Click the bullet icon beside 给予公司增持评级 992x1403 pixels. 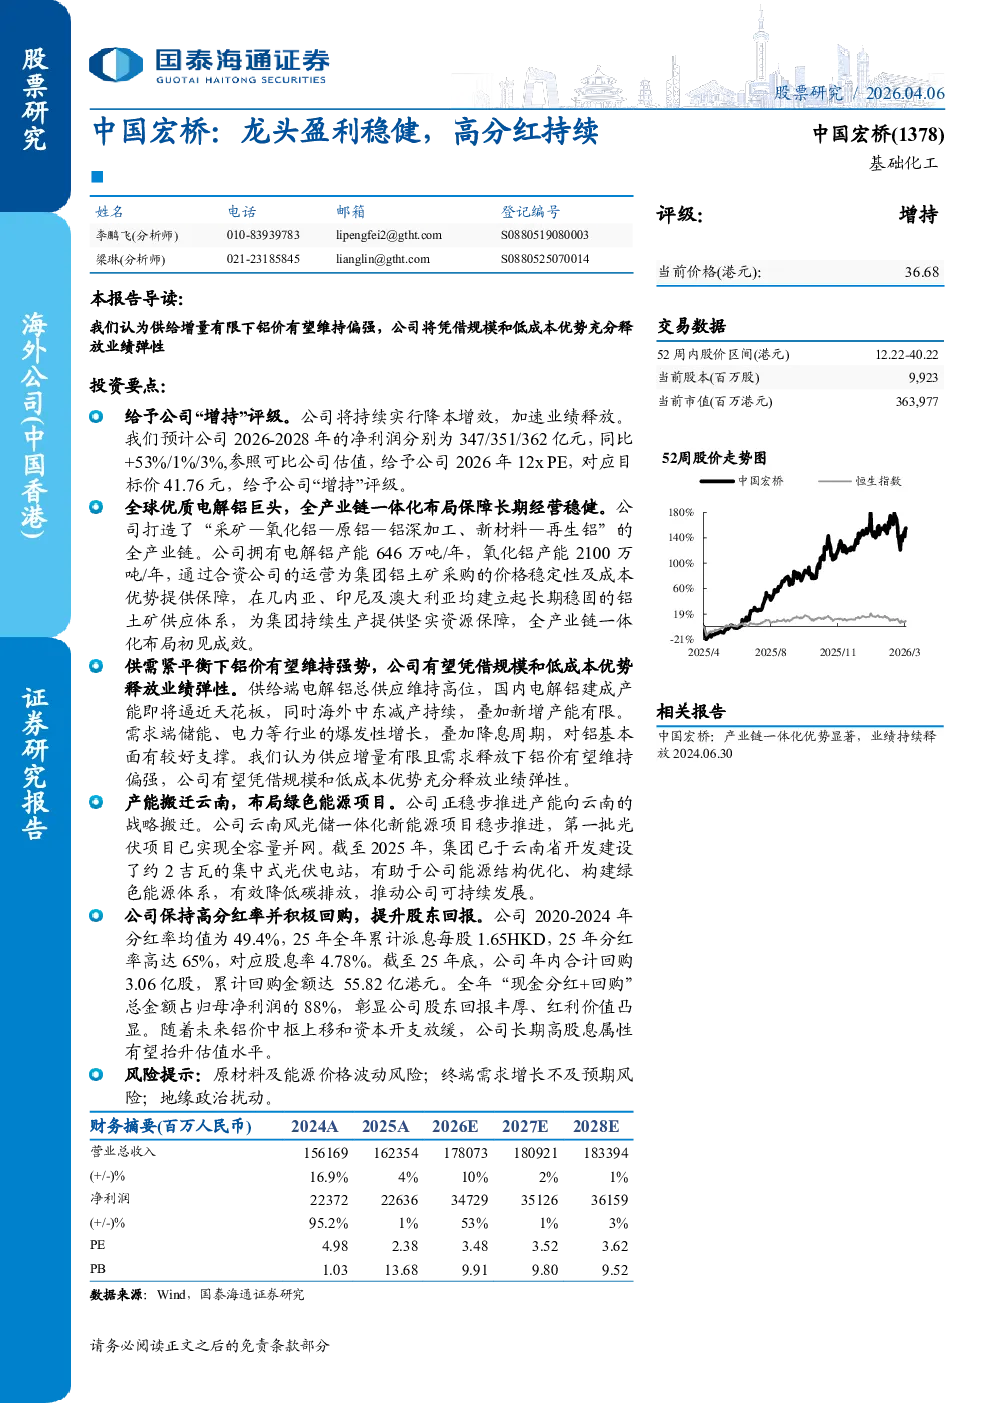(96, 417)
